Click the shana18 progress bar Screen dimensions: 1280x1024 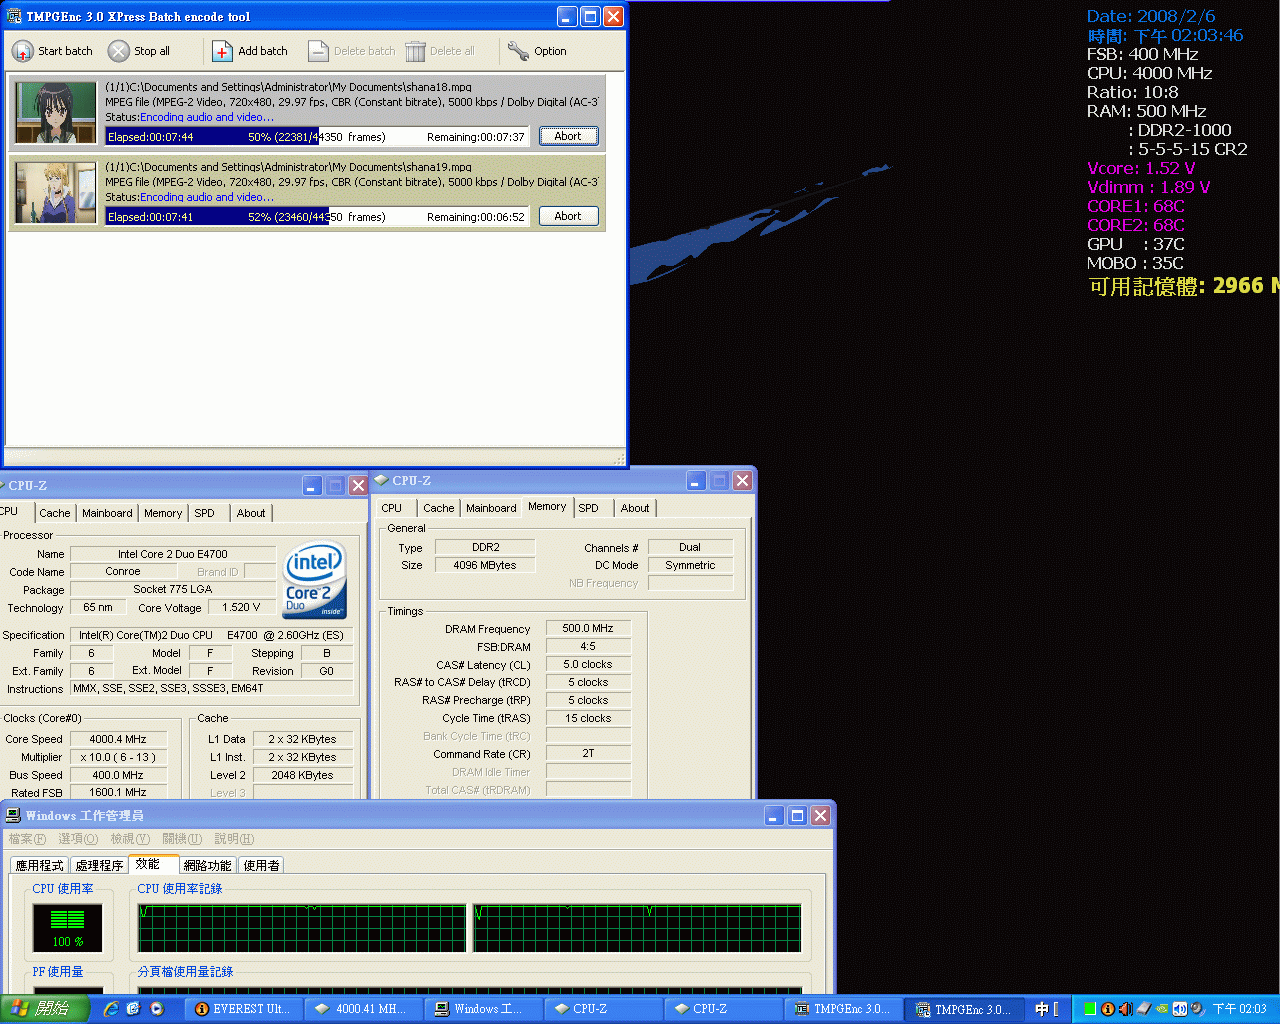(318, 136)
